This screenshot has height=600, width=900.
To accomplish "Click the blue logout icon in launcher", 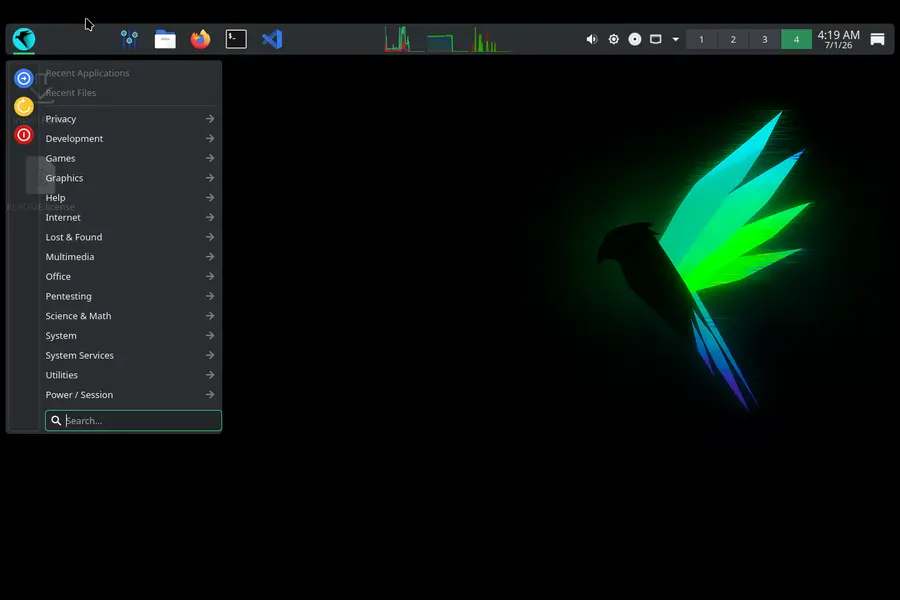I will pos(24,78).
